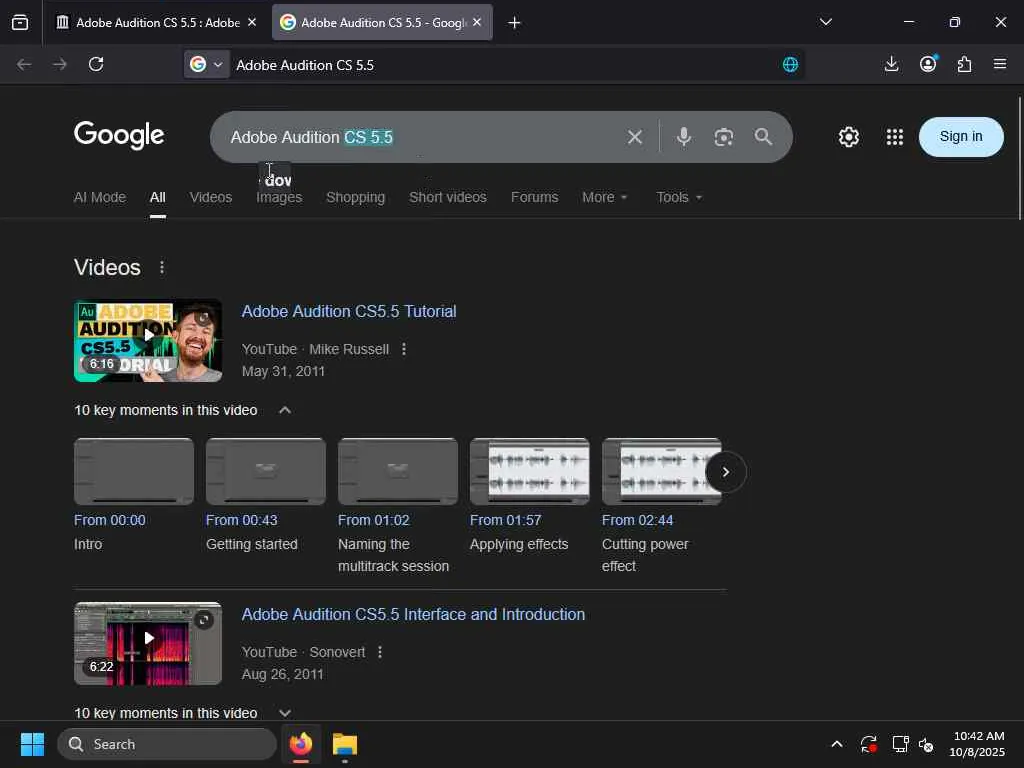Image resolution: width=1024 pixels, height=768 pixels.
Task: Go back to previous page
Action: [x=24, y=65]
